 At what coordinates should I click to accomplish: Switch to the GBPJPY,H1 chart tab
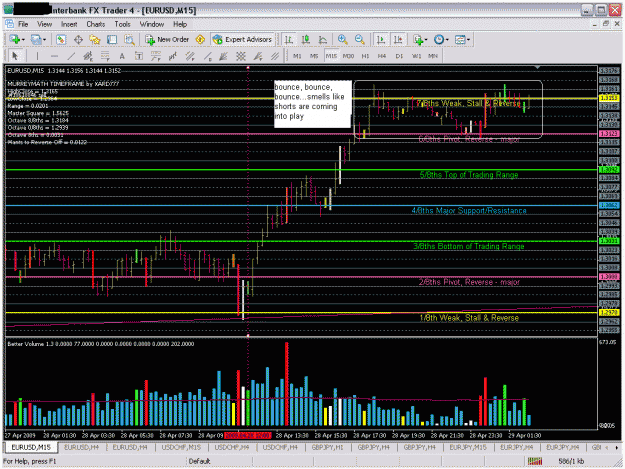(x=327, y=447)
